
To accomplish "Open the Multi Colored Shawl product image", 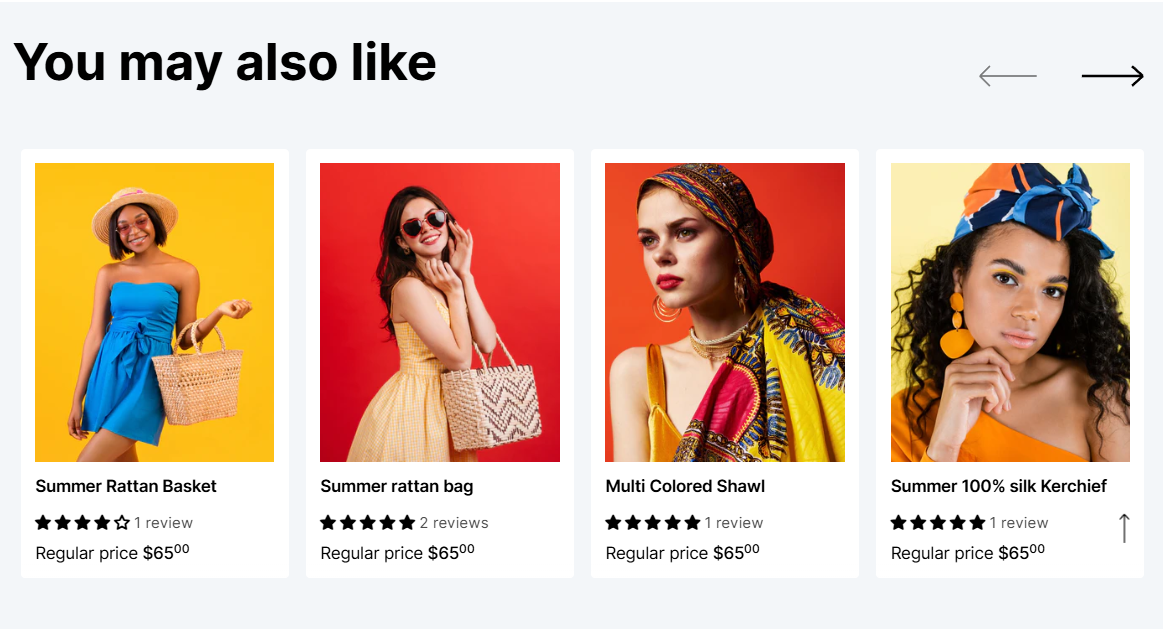I will click(x=725, y=312).
